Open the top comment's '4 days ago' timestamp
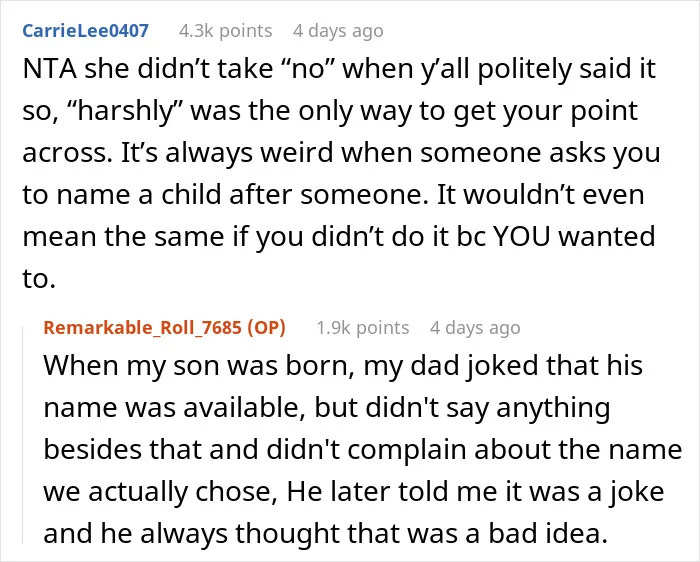The height and width of the screenshot is (562, 700). (338, 31)
